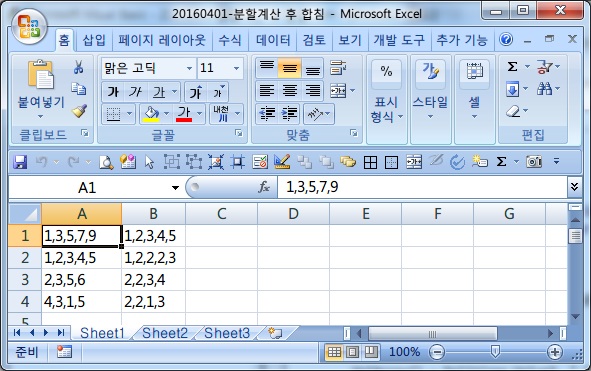591x371 pixels.
Task: Open the 수식 ribbon tab
Action: point(229,40)
